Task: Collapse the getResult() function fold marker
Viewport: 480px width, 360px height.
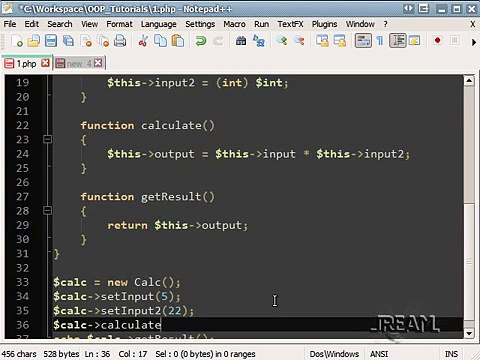Action: tap(47, 210)
